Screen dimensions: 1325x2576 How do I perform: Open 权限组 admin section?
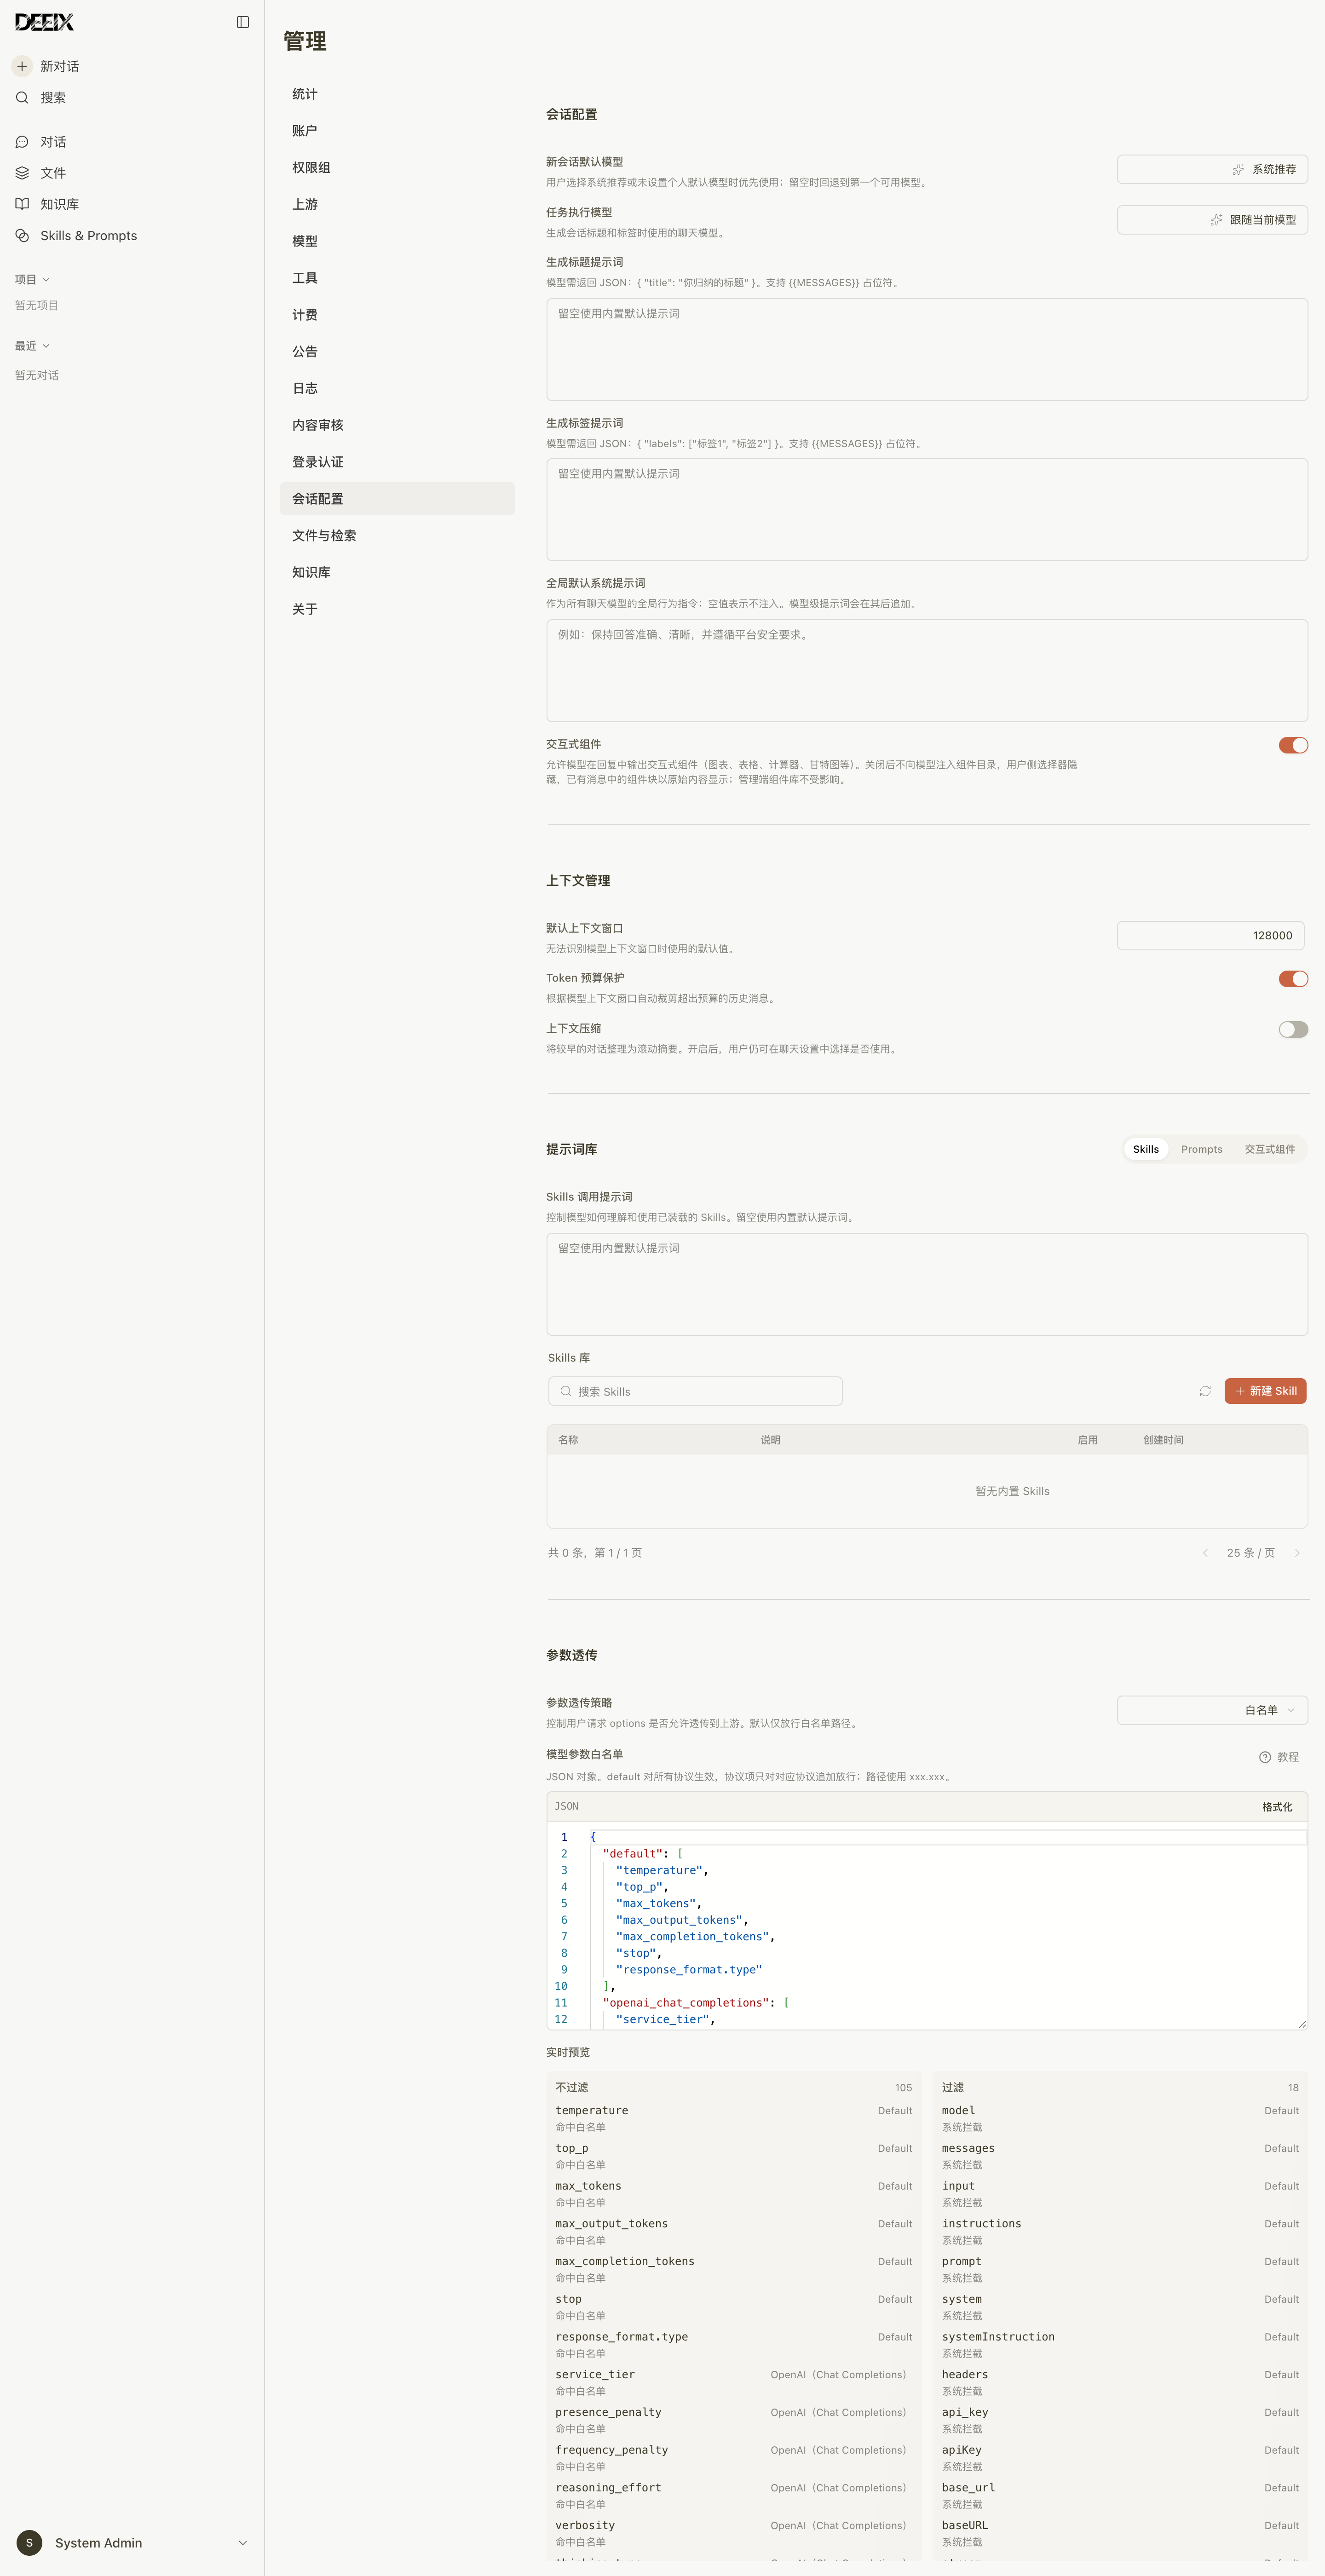point(397,168)
